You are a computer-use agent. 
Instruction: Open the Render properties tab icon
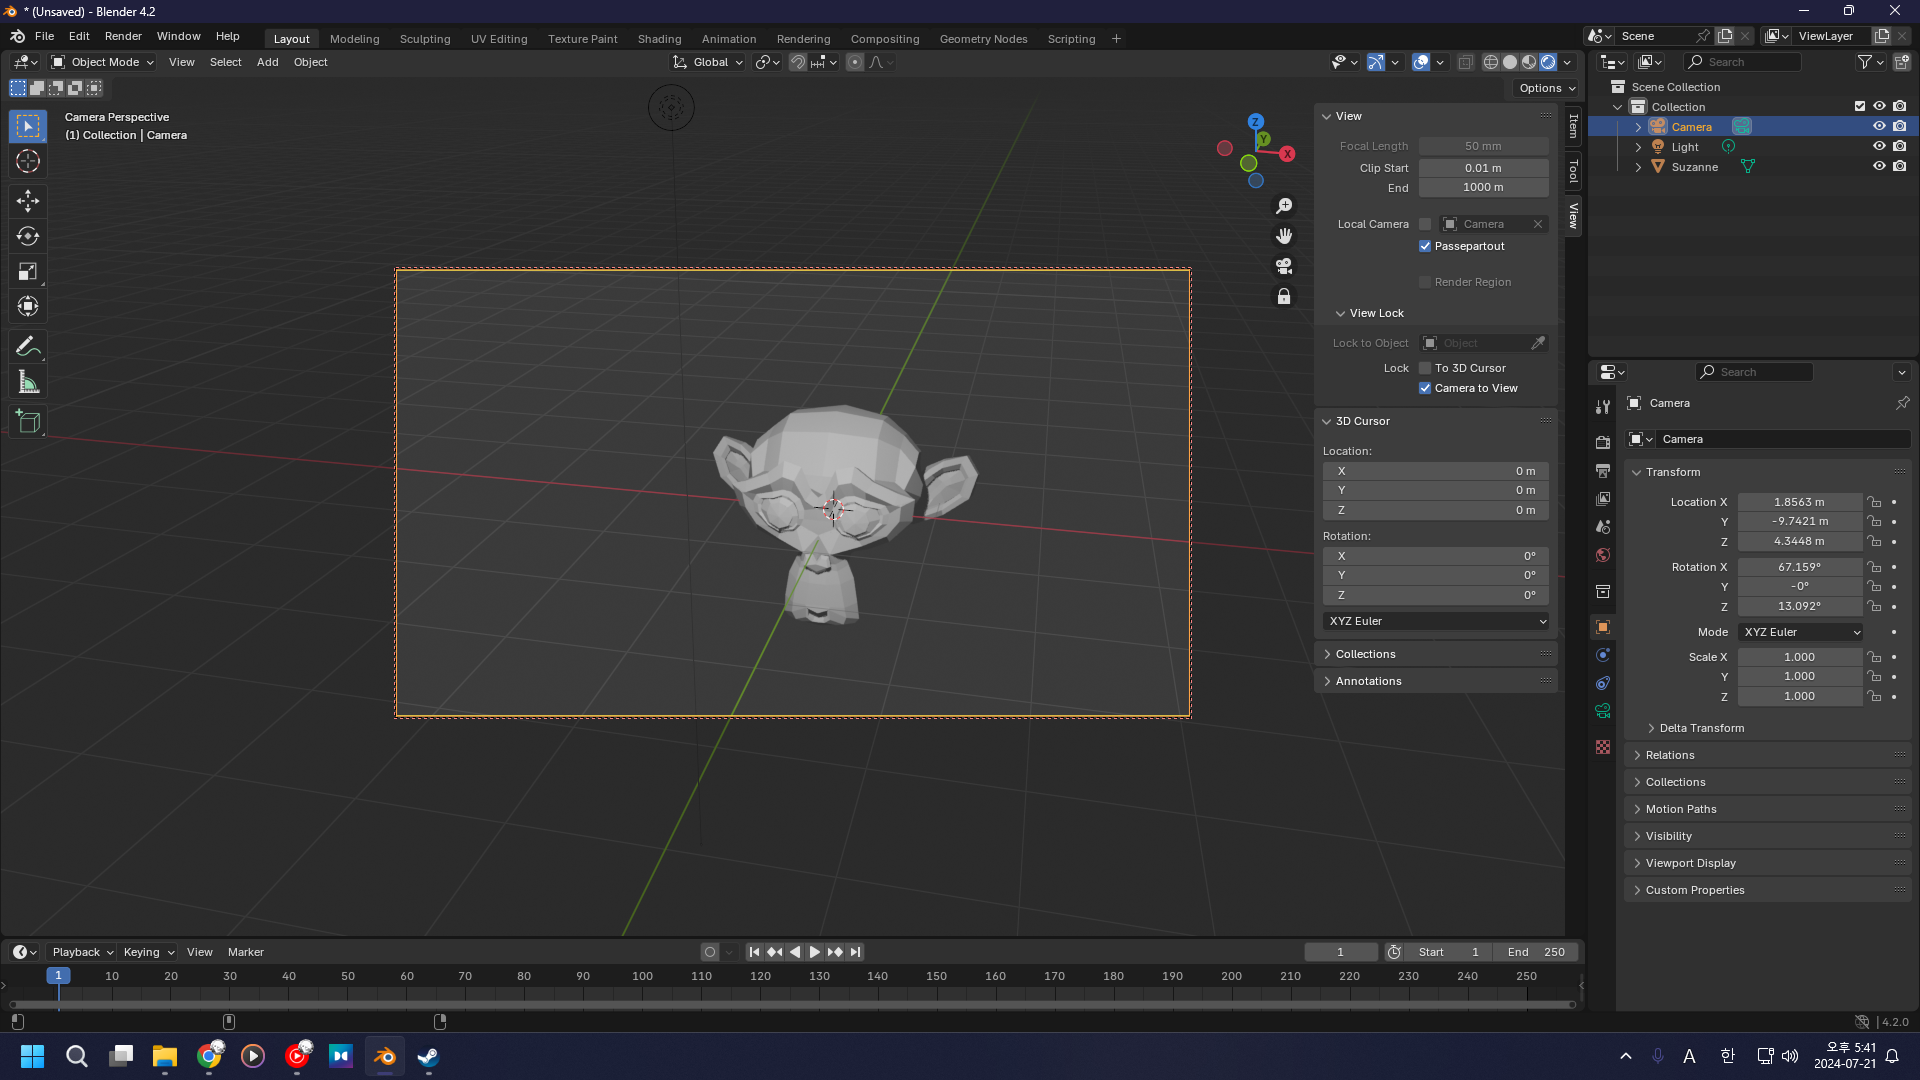[x=1603, y=442]
